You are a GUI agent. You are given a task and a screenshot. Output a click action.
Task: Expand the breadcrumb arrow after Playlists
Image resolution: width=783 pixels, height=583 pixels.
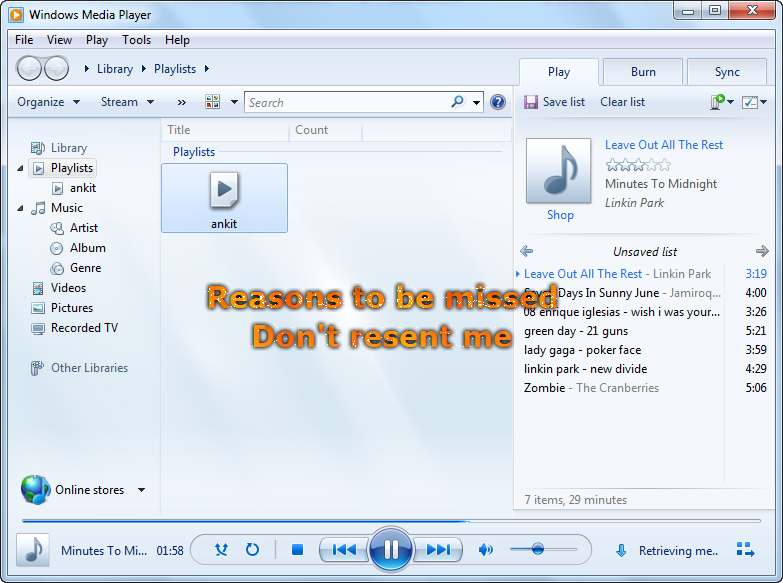pos(206,68)
